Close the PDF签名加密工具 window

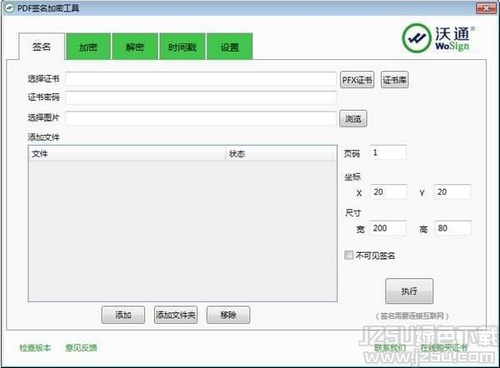(486, 8)
